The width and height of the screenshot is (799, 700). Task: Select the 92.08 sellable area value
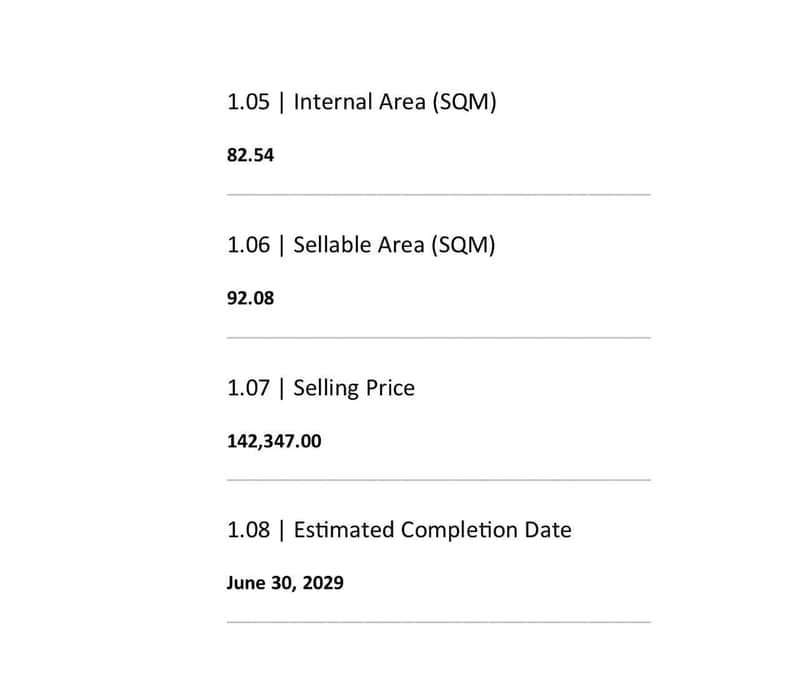click(x=250, y=298)
